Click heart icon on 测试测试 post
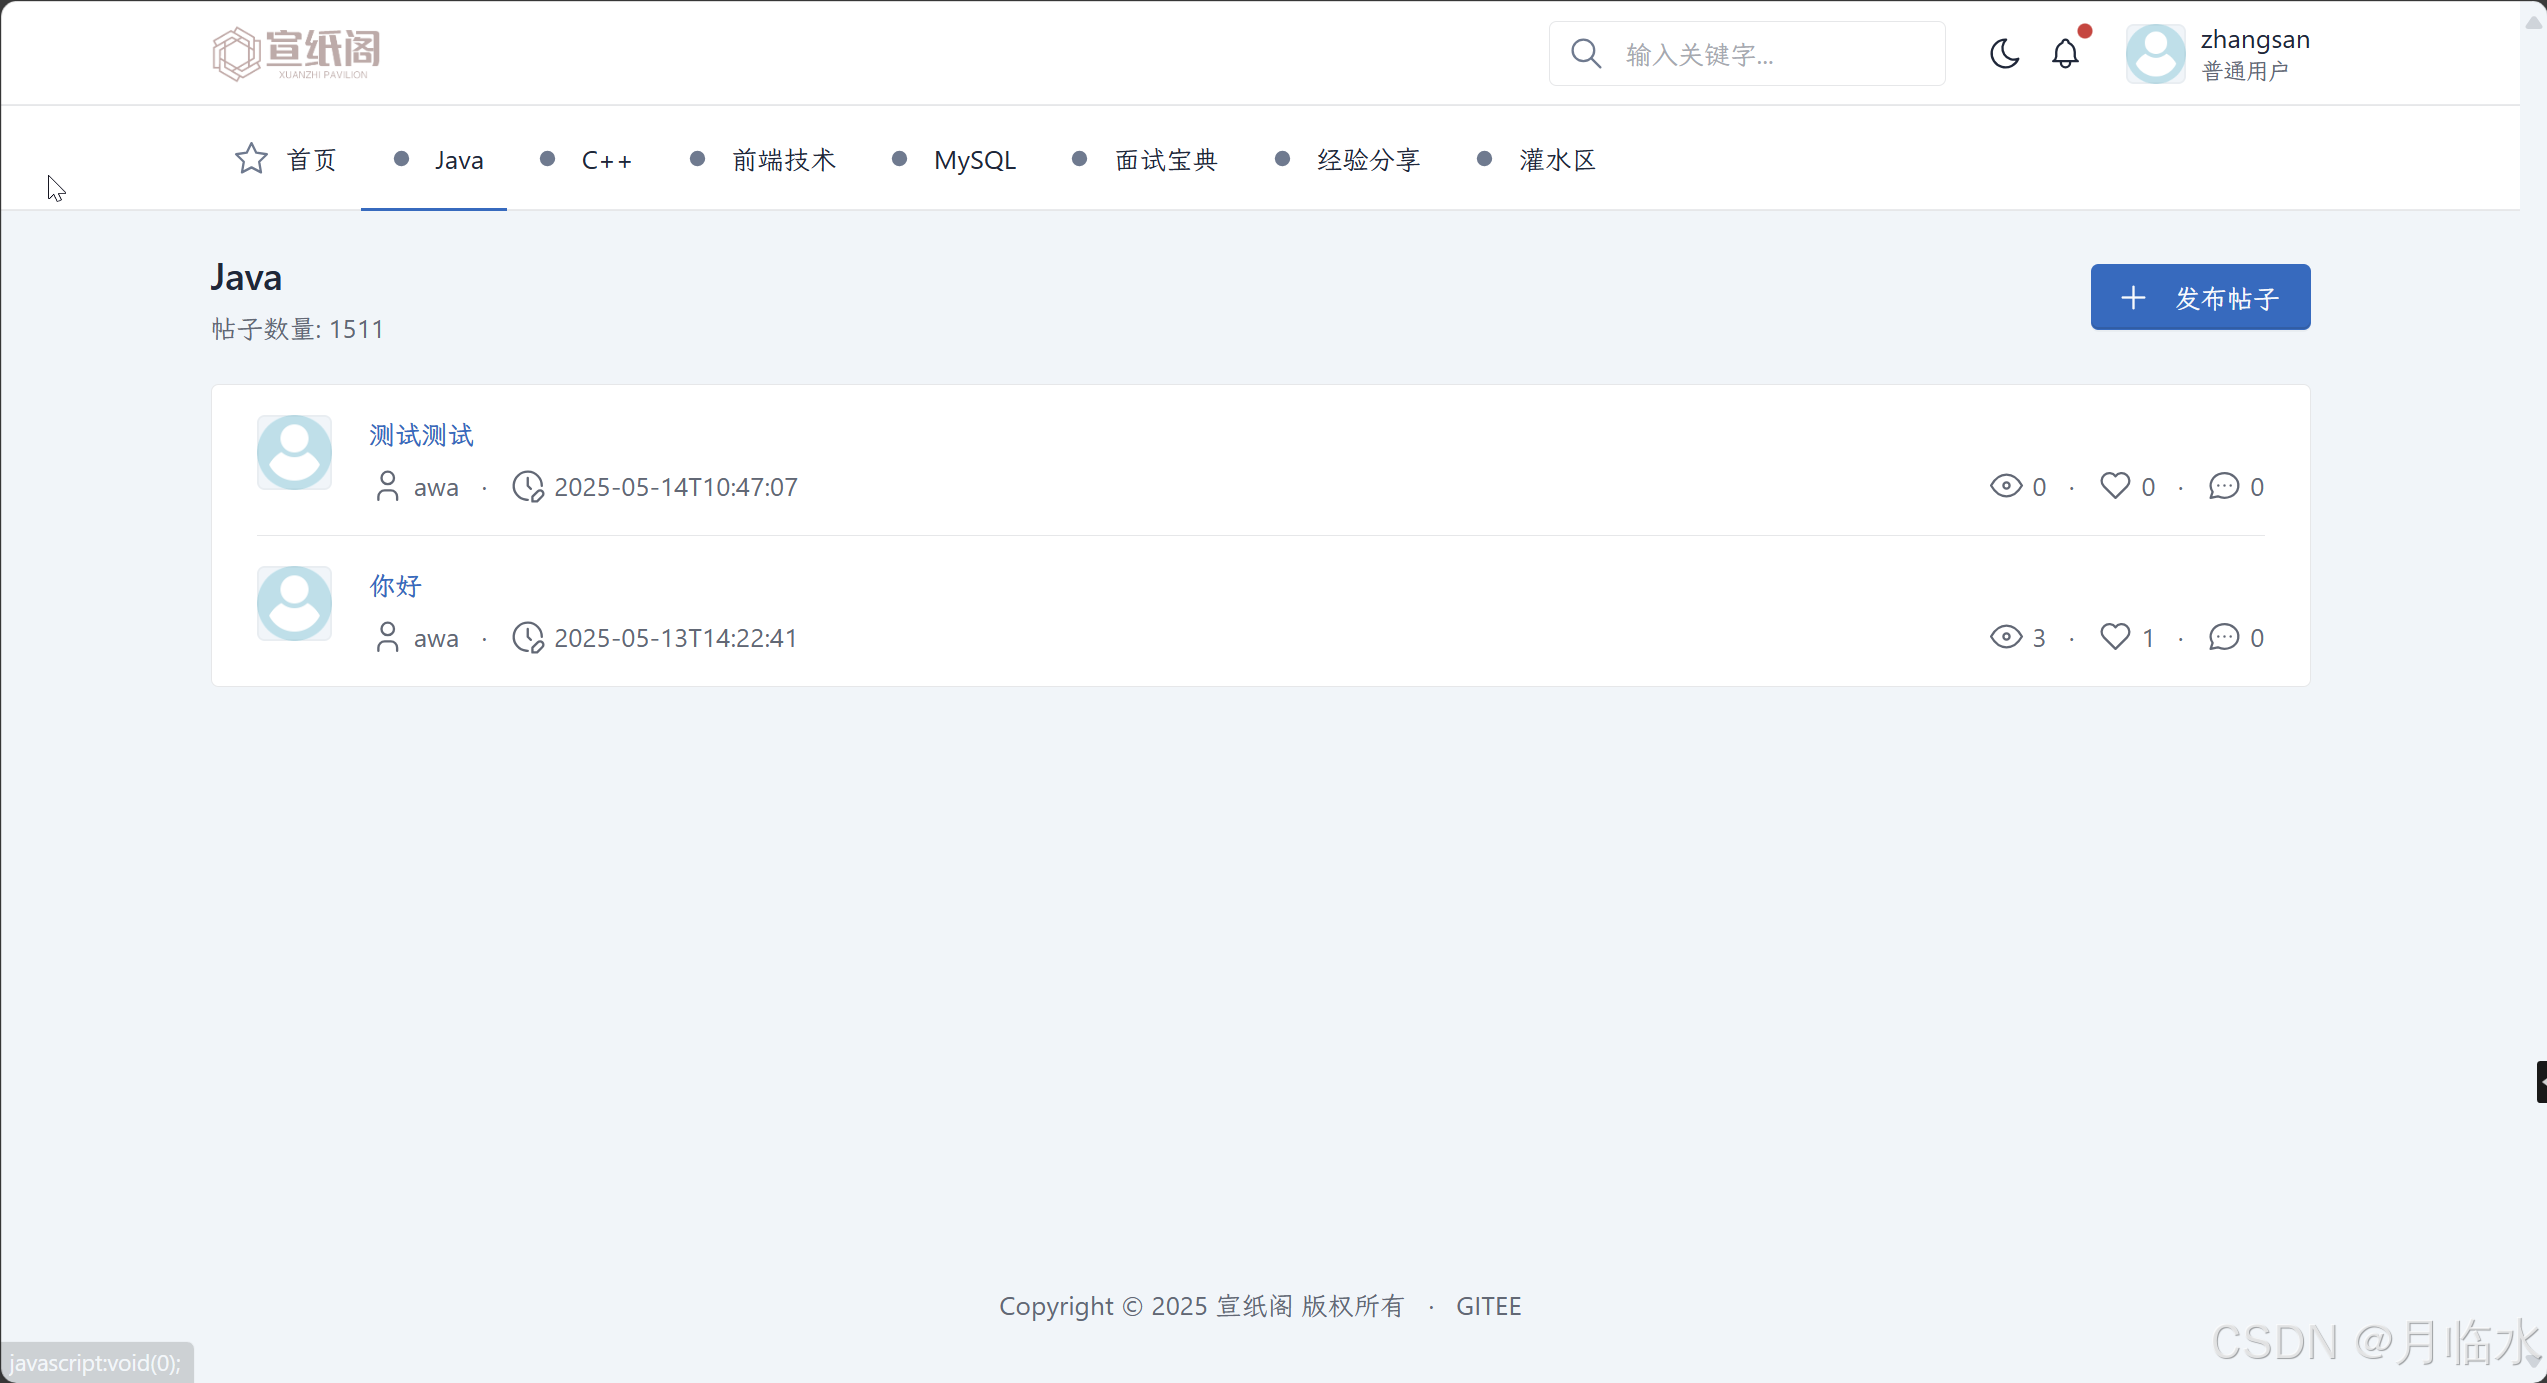2547x1383 pixels. click(x=2115, y=486)
